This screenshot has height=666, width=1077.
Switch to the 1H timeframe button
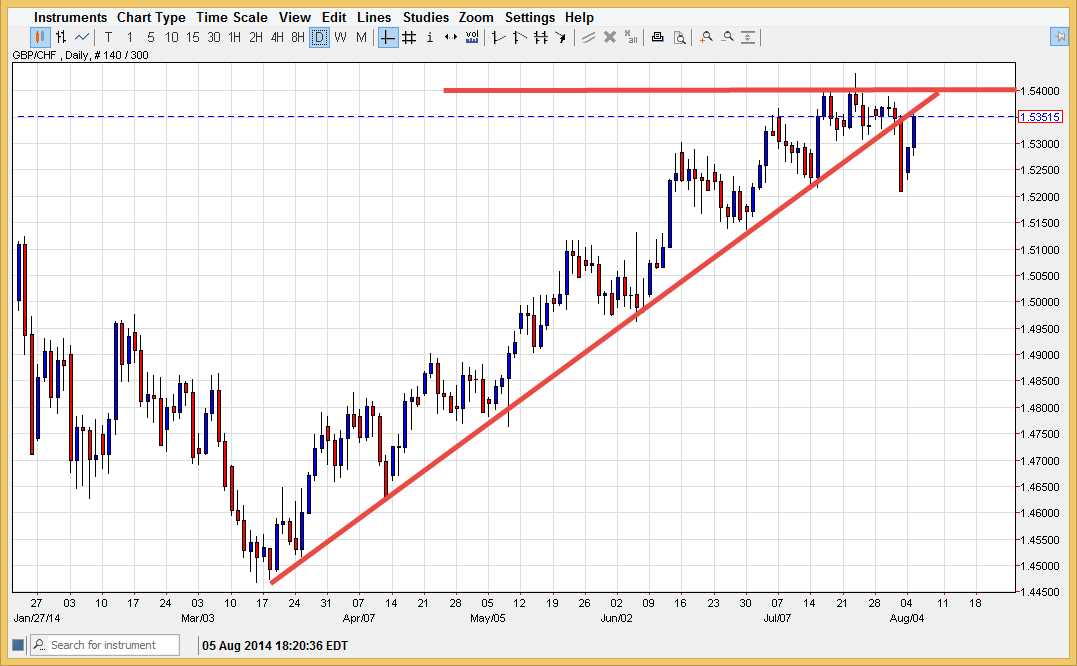[235, 37]
